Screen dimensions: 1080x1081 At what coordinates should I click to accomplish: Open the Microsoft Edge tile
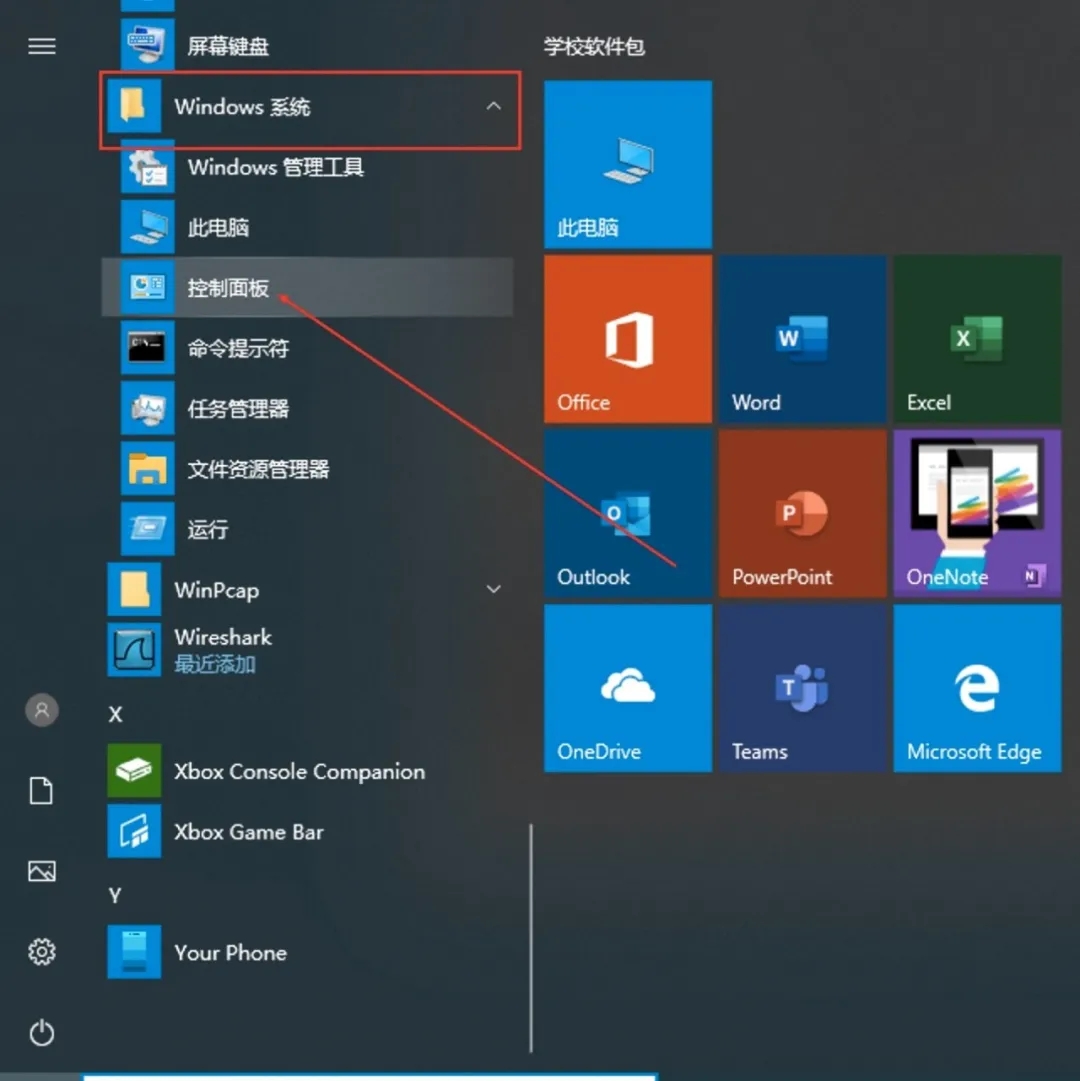[976, 688]
